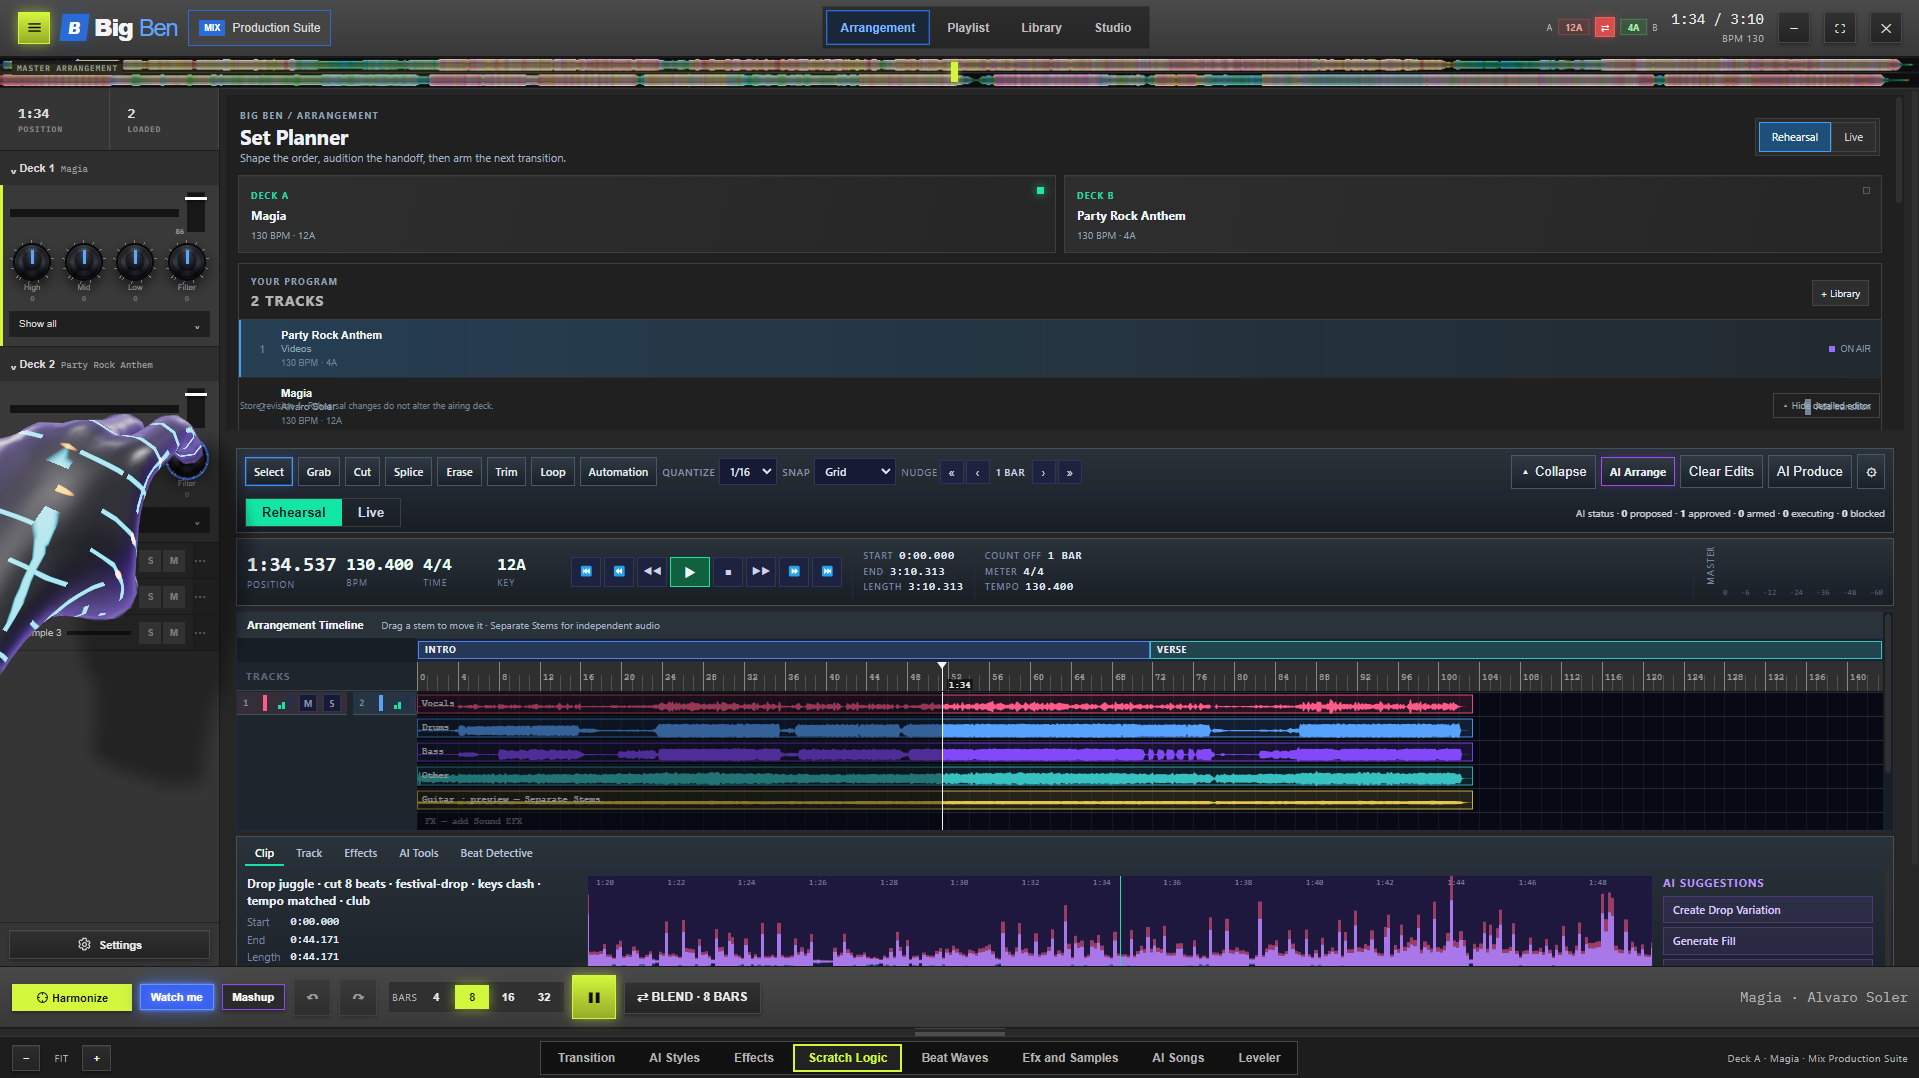Screen dimensions: 1919x1078
Task: Click the Deck 1 High EQ knob
Action: (32, 262)
